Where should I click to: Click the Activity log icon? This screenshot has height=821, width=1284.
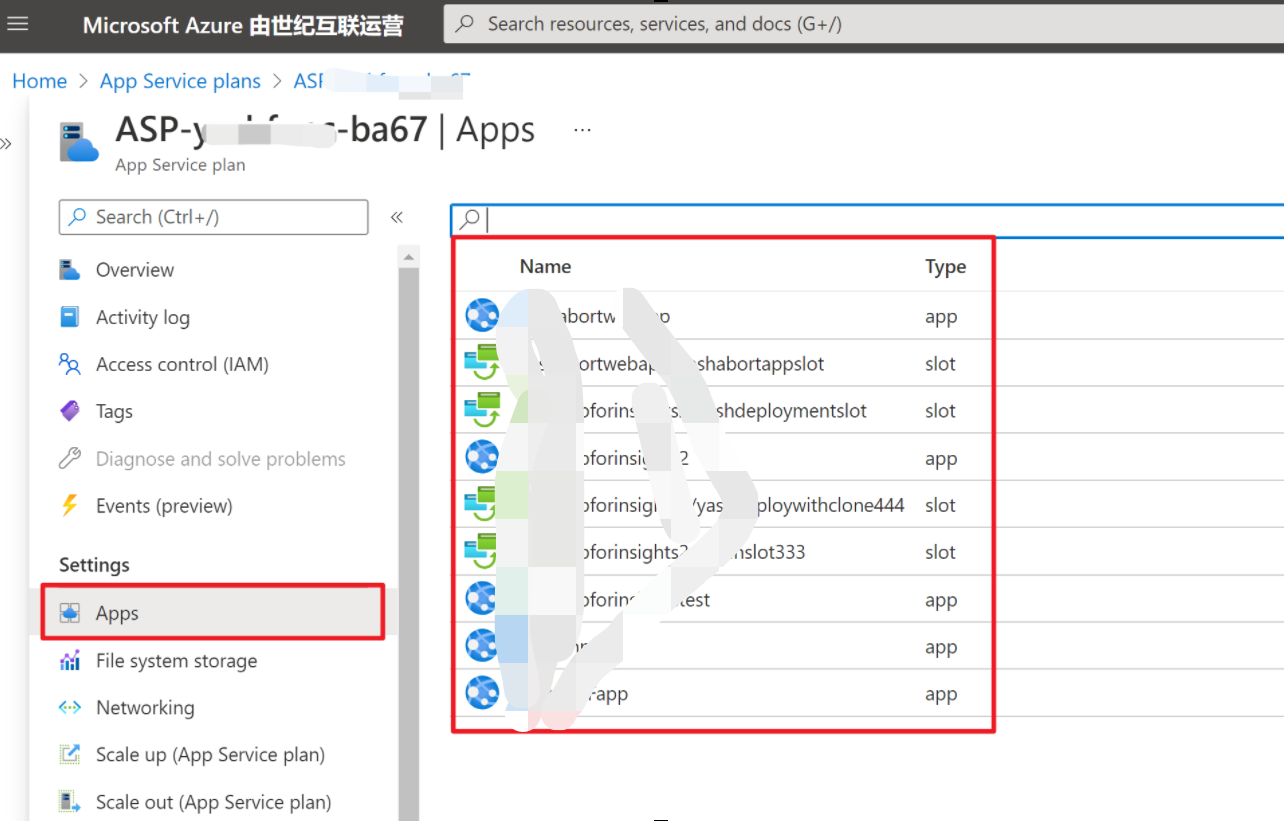[69, 317]
